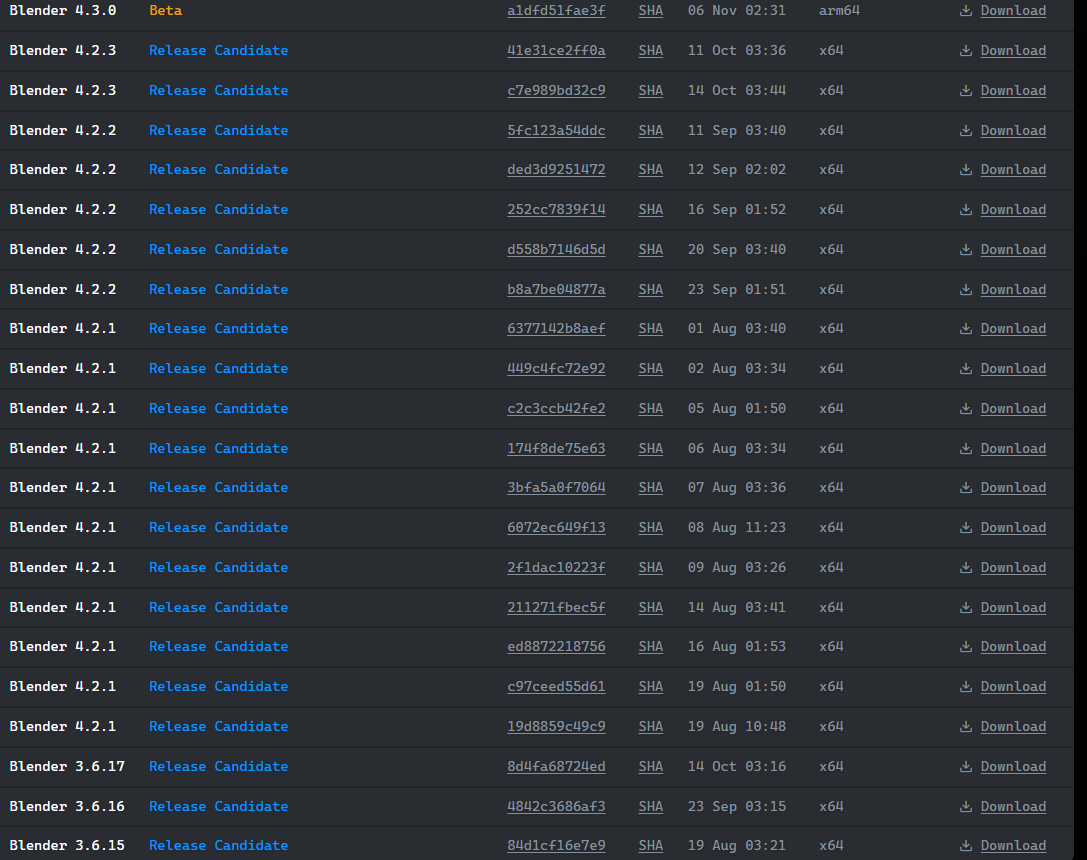The width and height of the screenshot is (1087, 860).
Task: Open commit hash ded3d9251472 link
Action: 556,170
